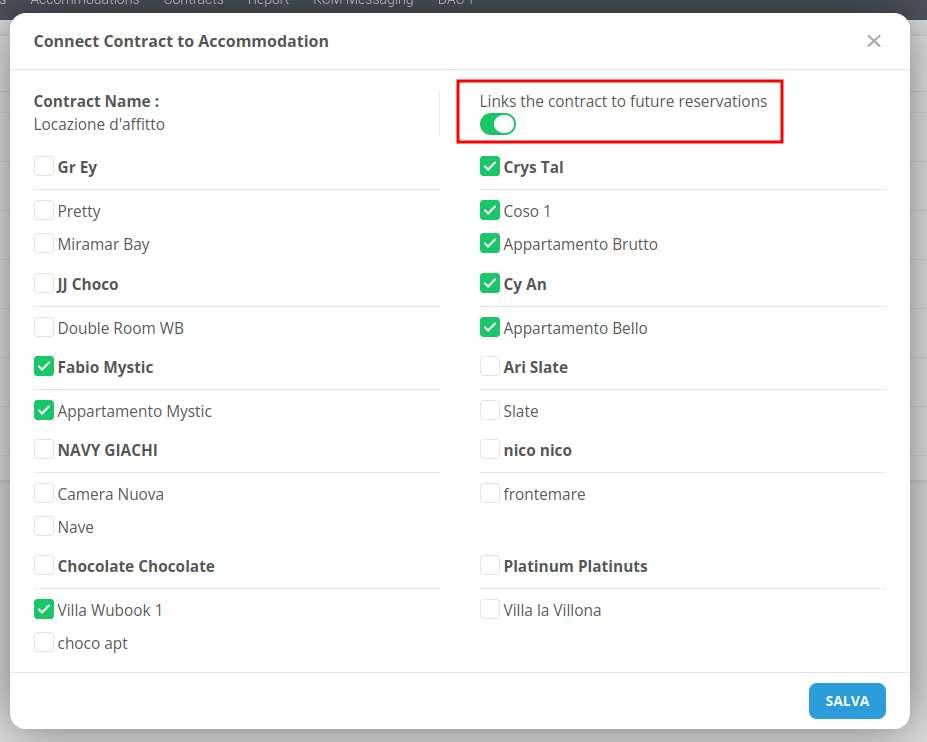927x742 pixels.
Task: Check the Ari Slate checkbox
Action: 490,367
